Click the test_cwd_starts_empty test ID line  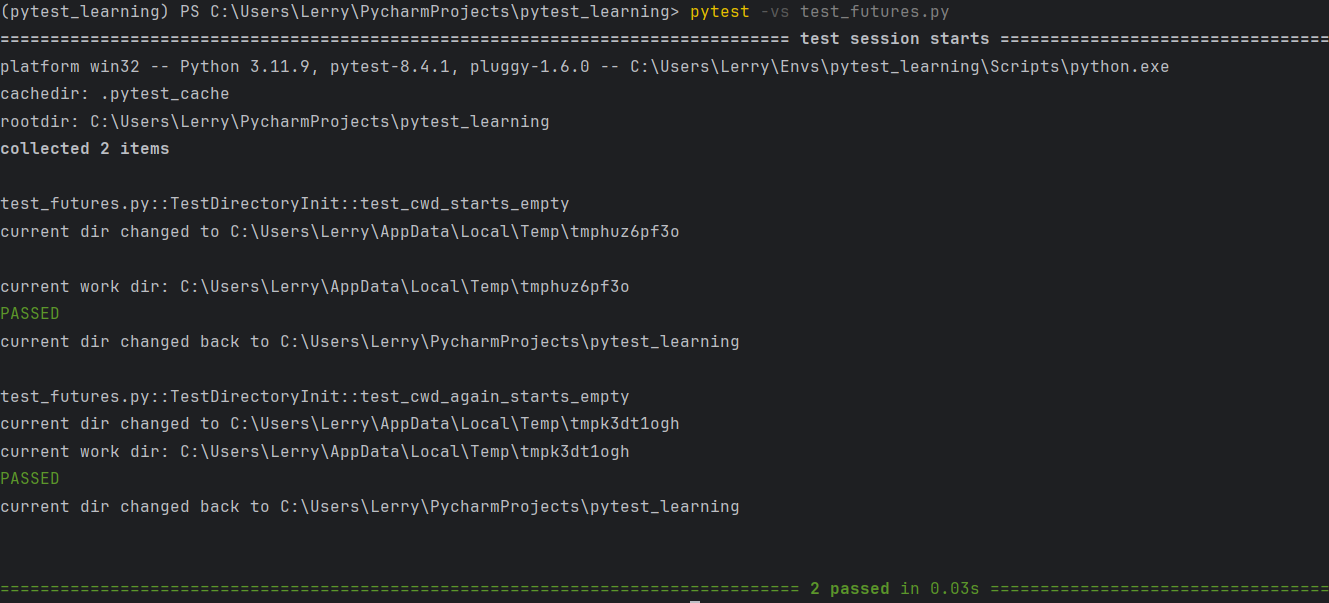point(284,204)
